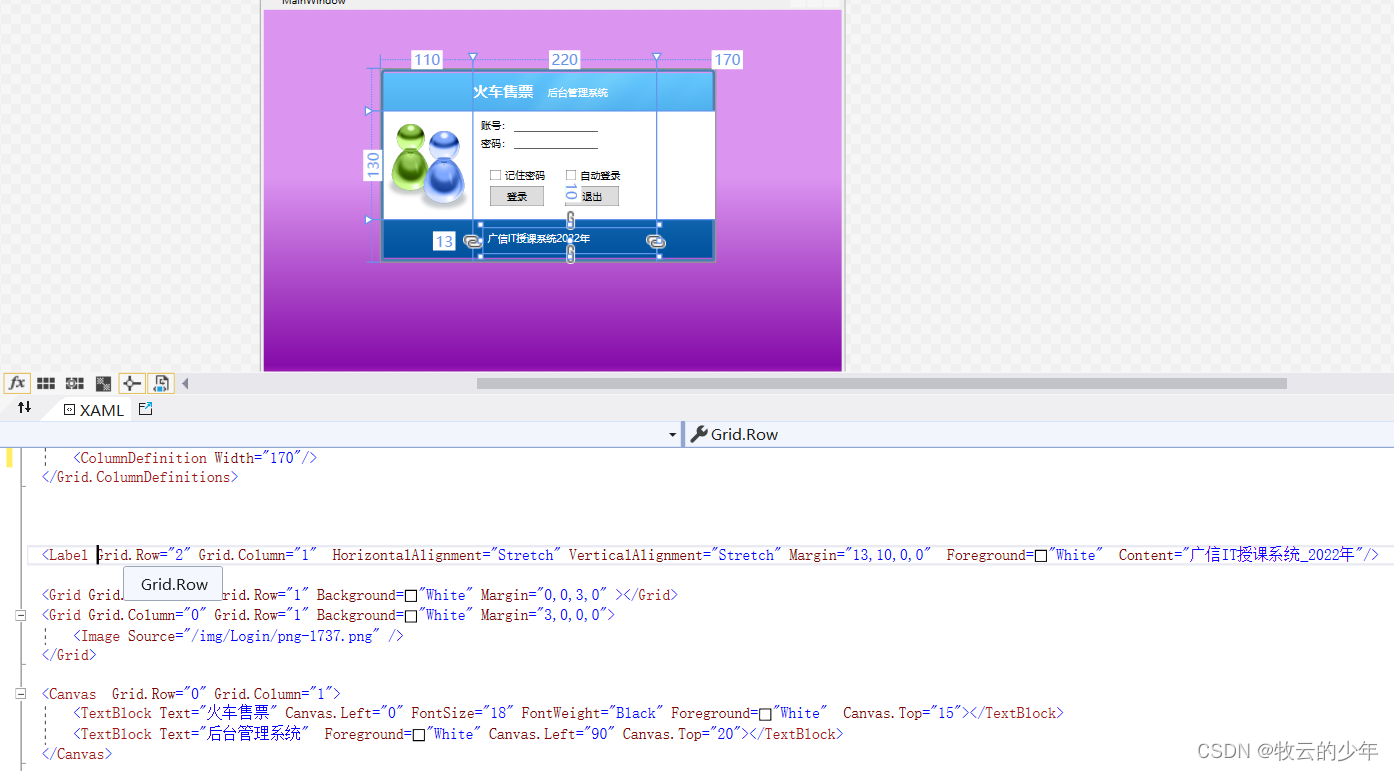The image size is (1394, 771).
Task: Click the 账号 input field
Action: click(556, 126)
